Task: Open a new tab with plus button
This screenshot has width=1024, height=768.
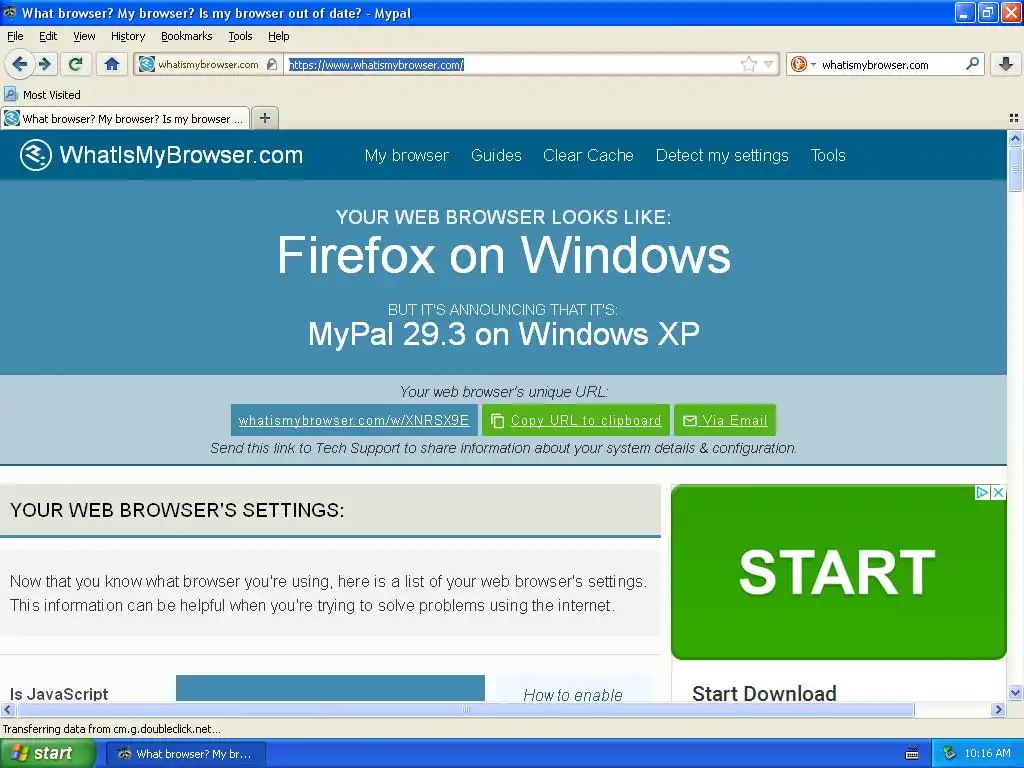Action: pos(264,118)
